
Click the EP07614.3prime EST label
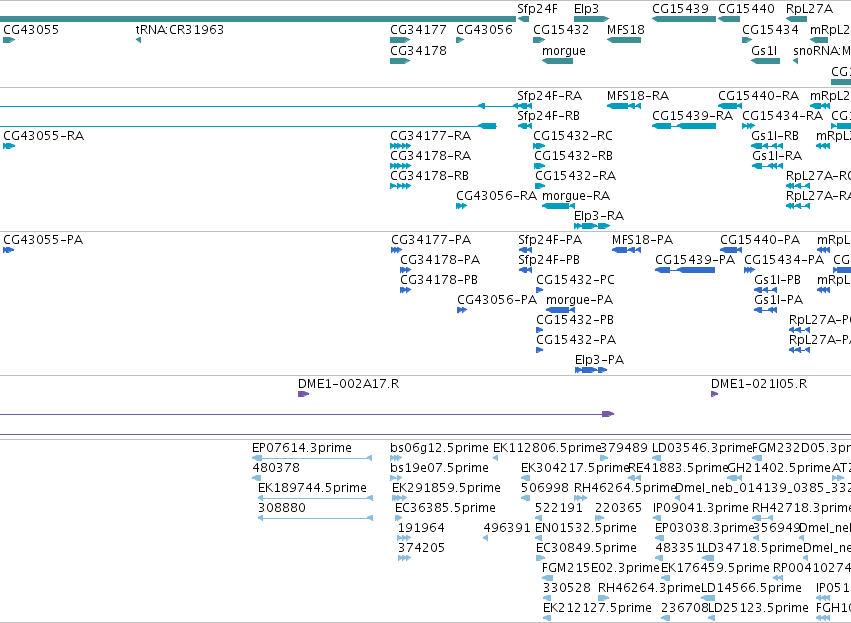(302, 448)
